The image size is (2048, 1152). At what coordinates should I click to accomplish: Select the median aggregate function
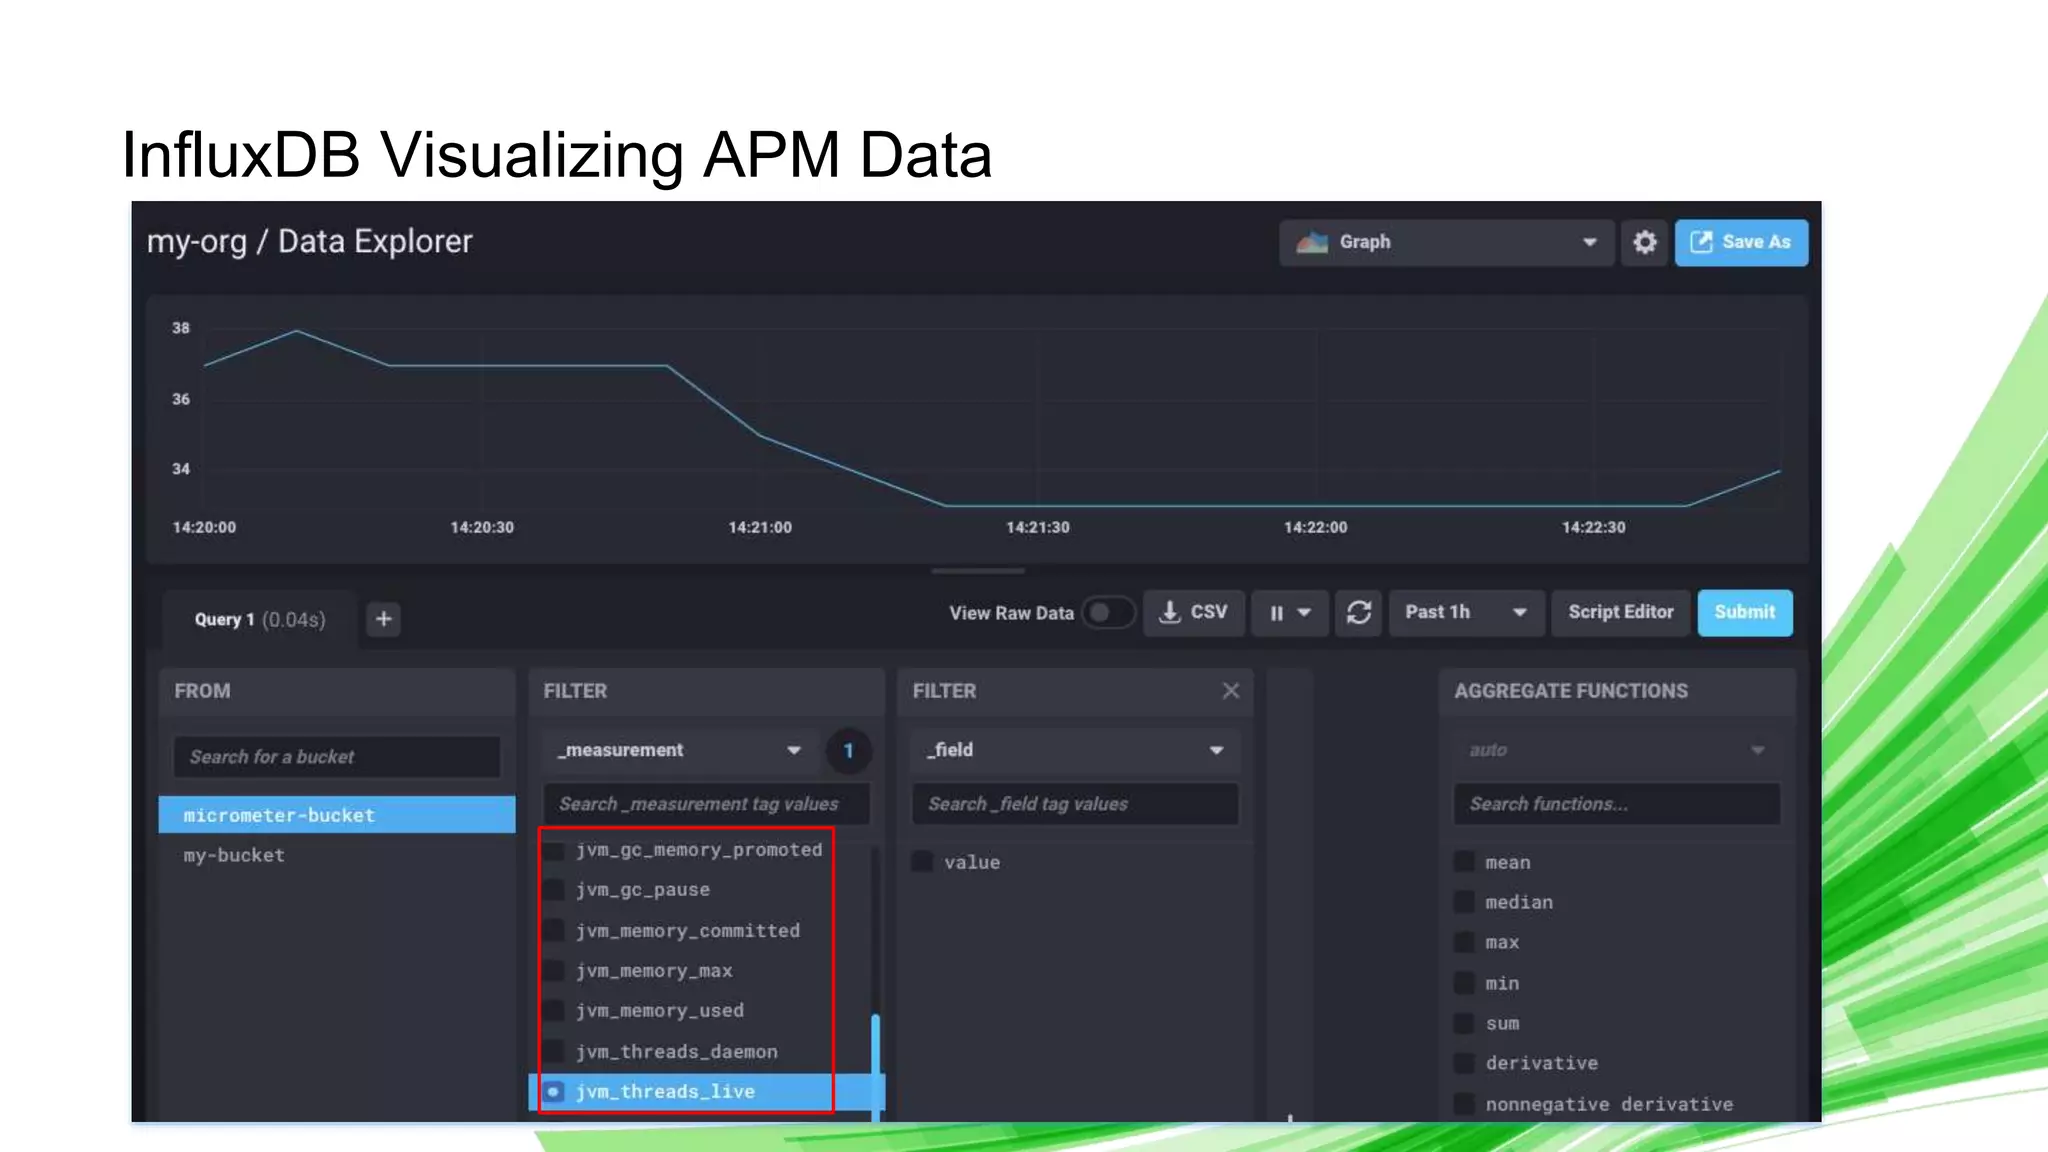(1464, 902)
